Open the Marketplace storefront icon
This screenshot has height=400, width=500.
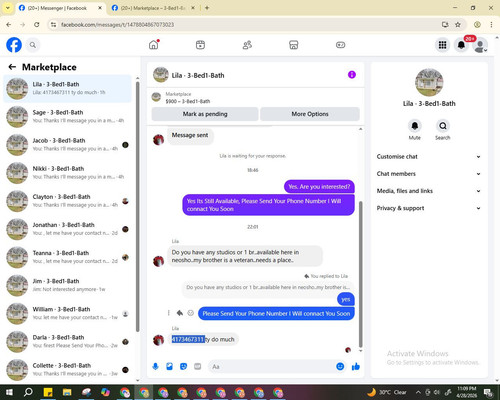[x=294, y=45]
